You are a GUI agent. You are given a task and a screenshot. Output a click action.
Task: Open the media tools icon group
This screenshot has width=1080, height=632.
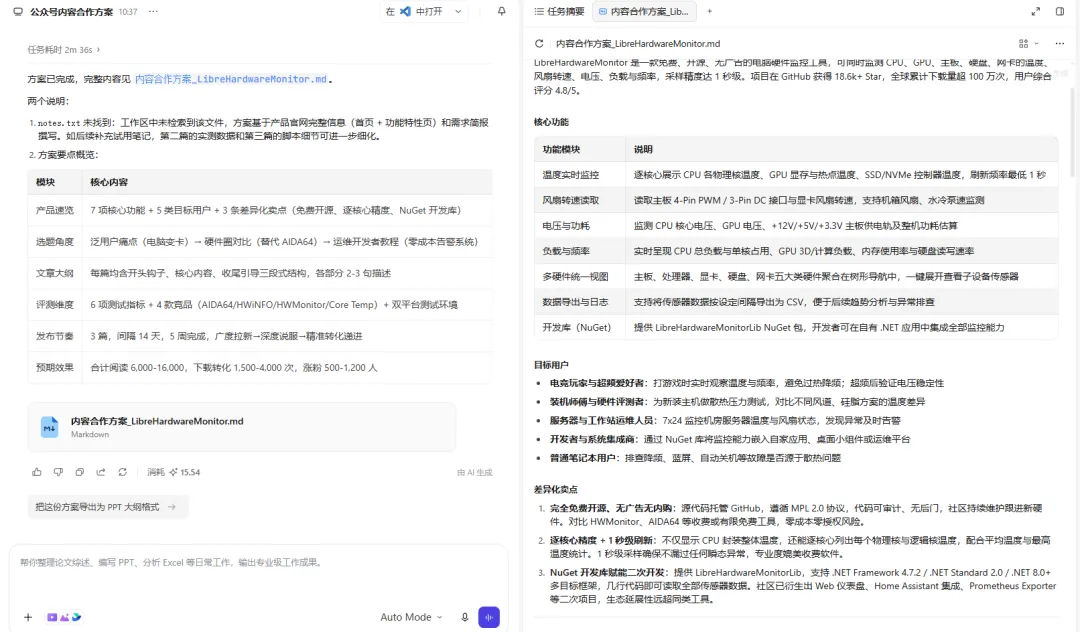coord(63,617)
